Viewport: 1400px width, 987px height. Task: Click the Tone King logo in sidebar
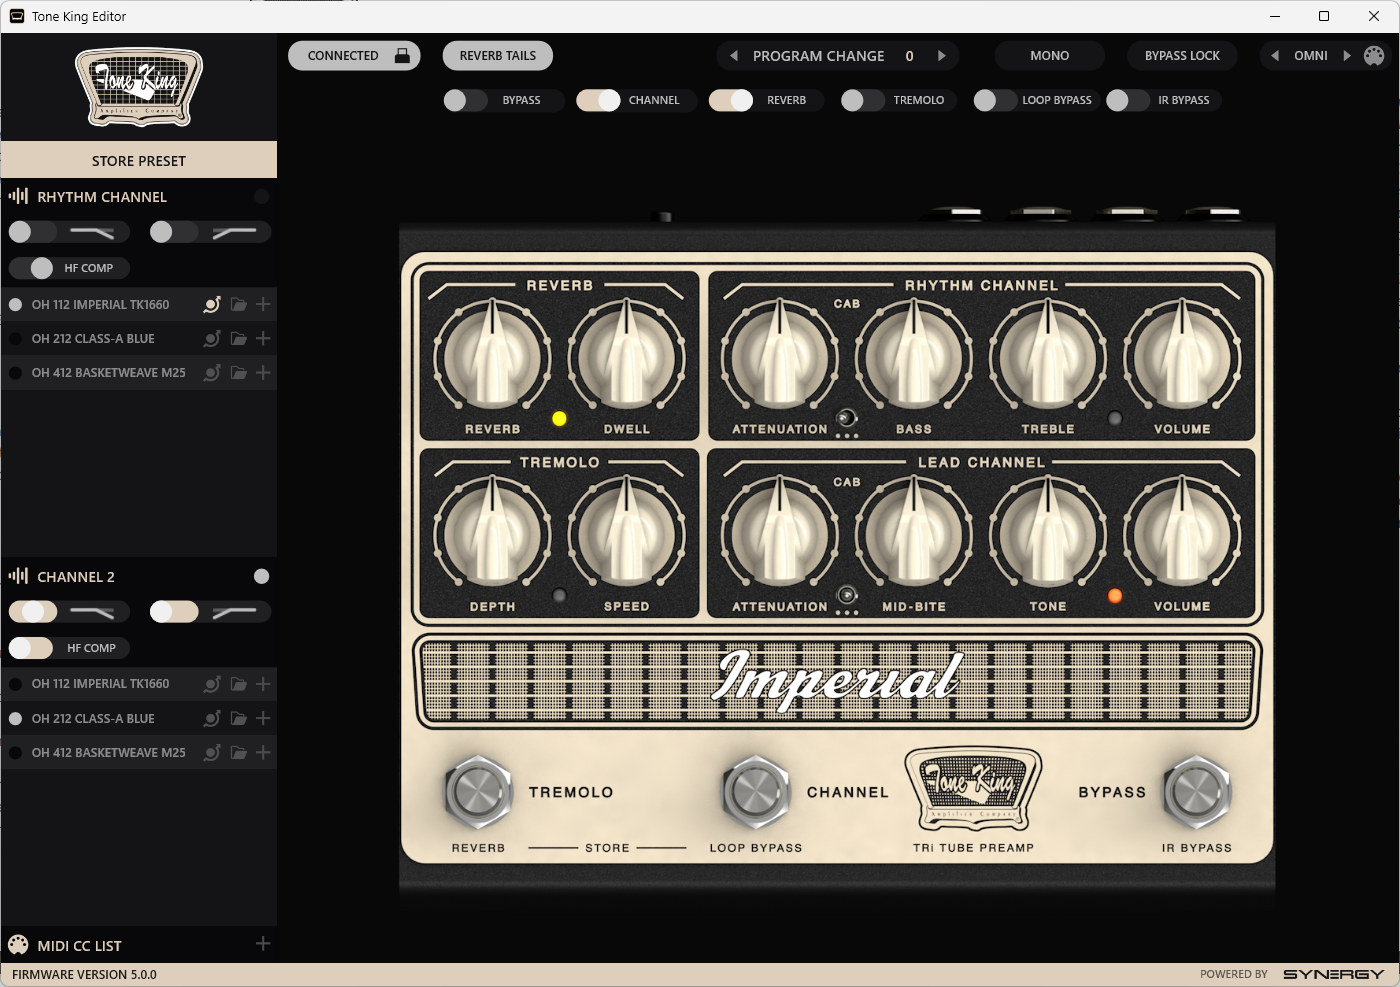pos(139,88)
